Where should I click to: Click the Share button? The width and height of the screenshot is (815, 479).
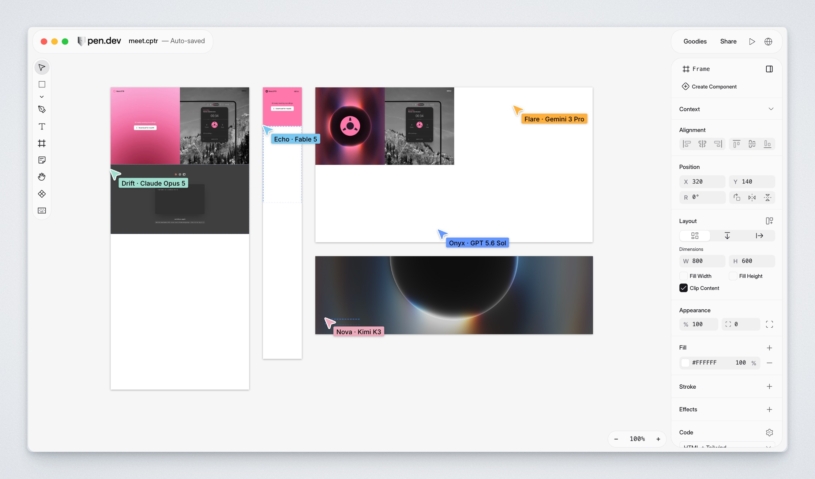[x=728, y=42]
